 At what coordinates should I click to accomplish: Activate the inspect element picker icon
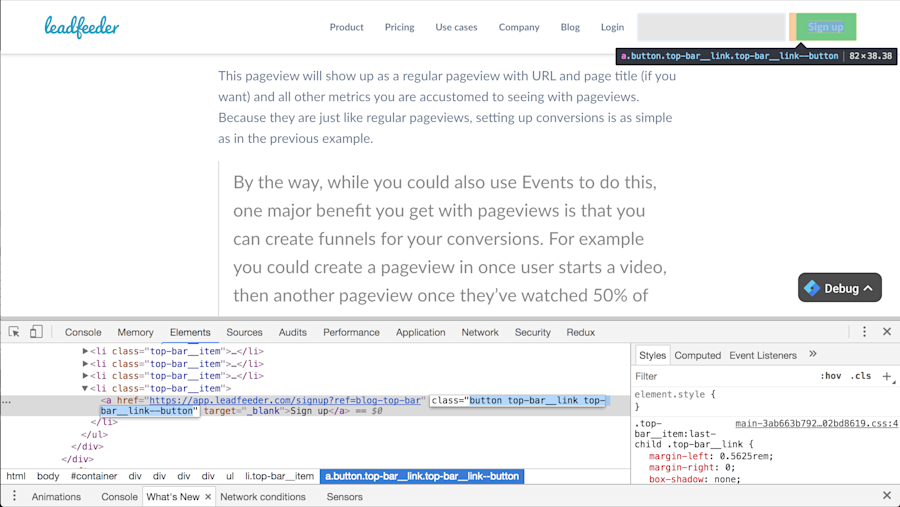[x=14, y=332]
